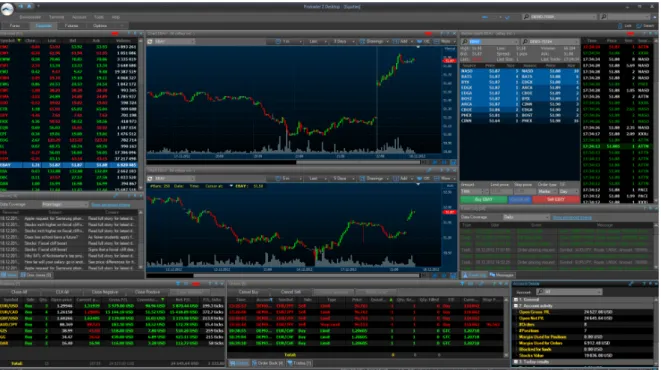This screenshot has width=661, height=370.
Task: Open Data Coverage dropdown in news panel
Action: point(65,205)
